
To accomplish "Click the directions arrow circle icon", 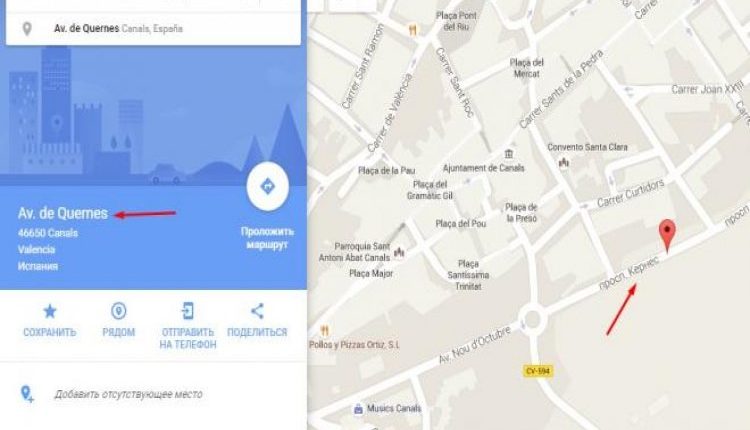I will tap(267, 186).
